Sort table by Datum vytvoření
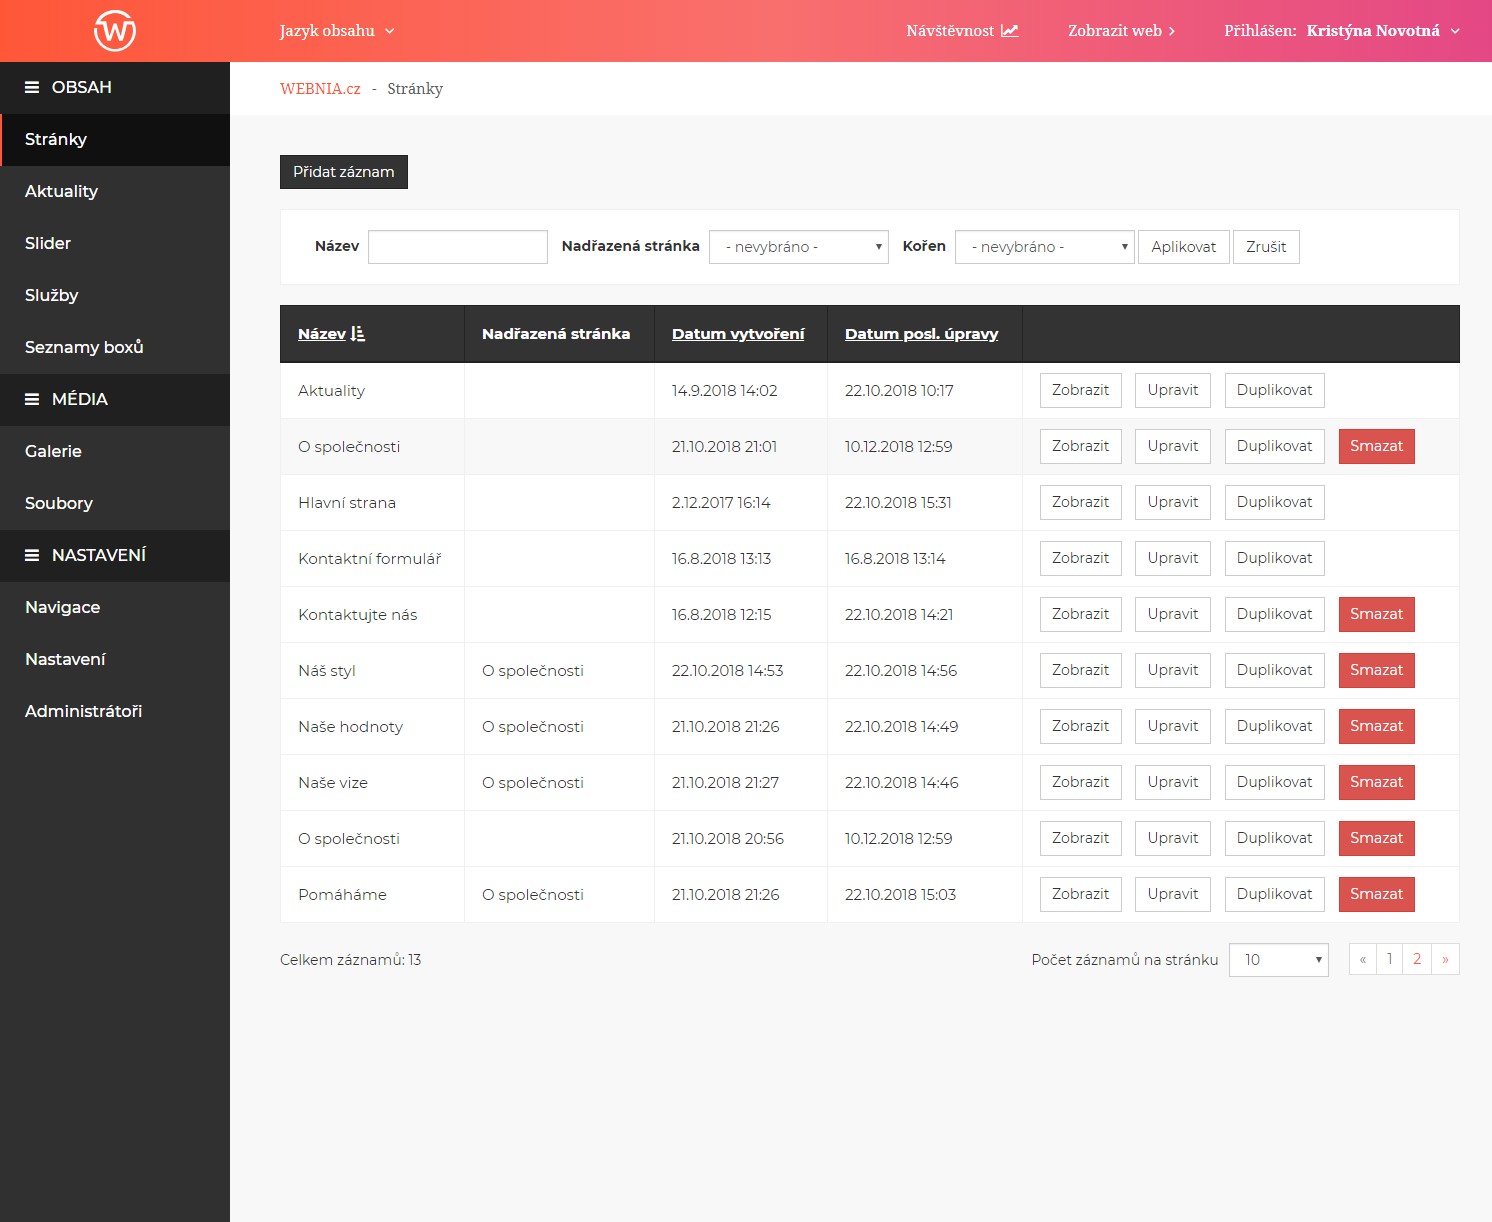 pos(737,334)
